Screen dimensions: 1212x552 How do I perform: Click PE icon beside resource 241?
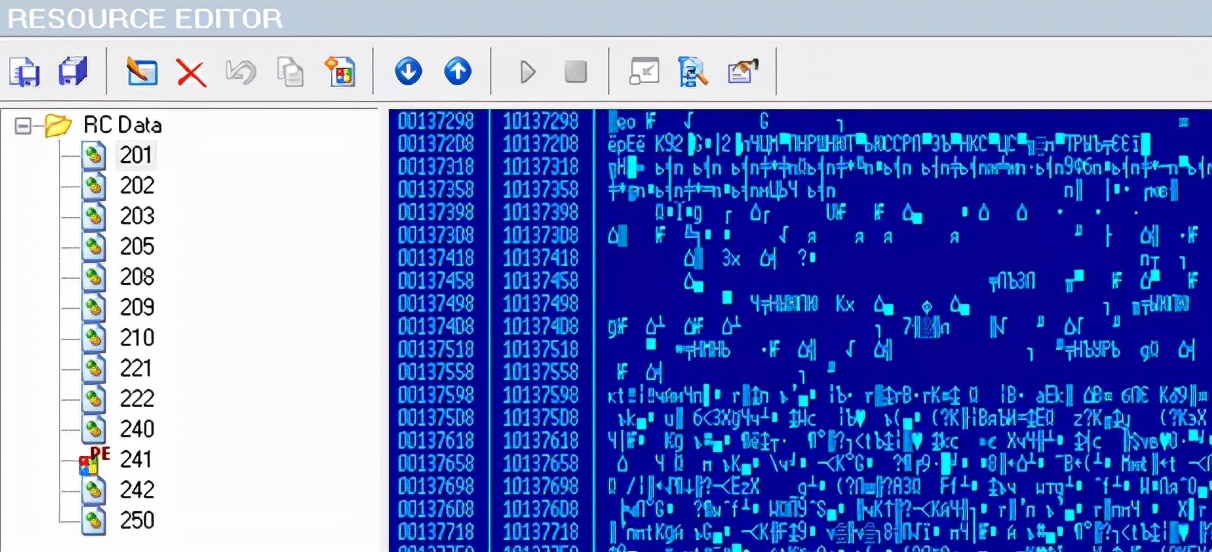click(94, 460)
